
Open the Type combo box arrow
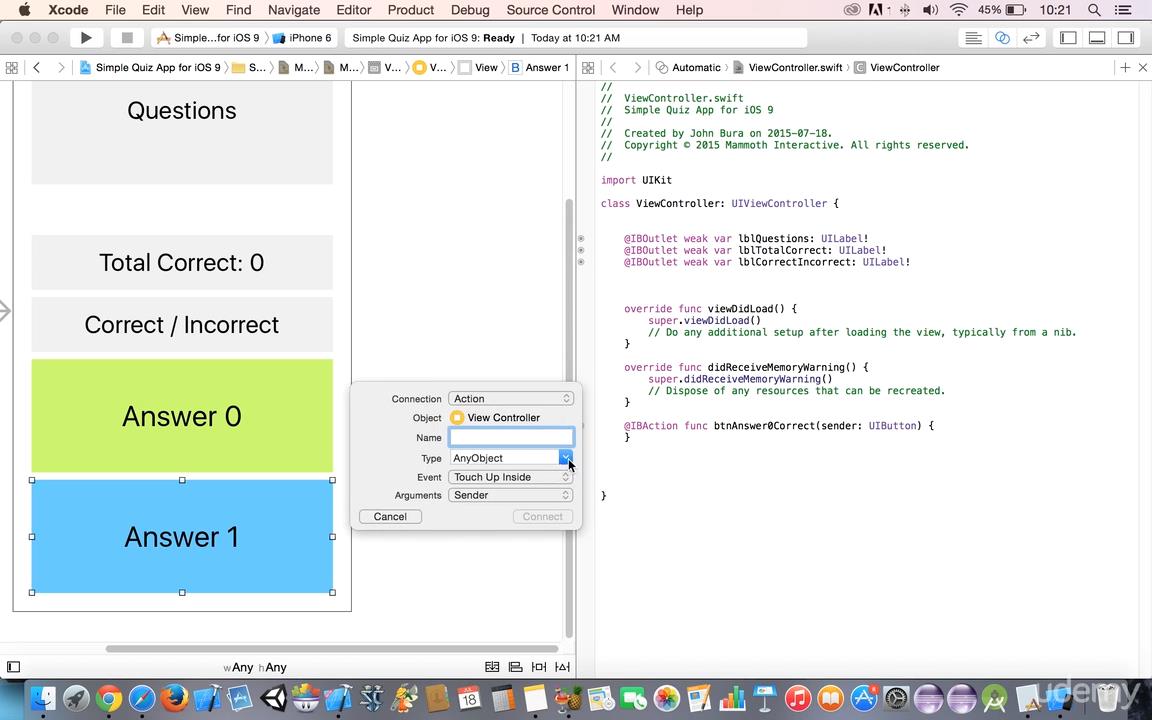pyautogui.click(x=566, y=458)
